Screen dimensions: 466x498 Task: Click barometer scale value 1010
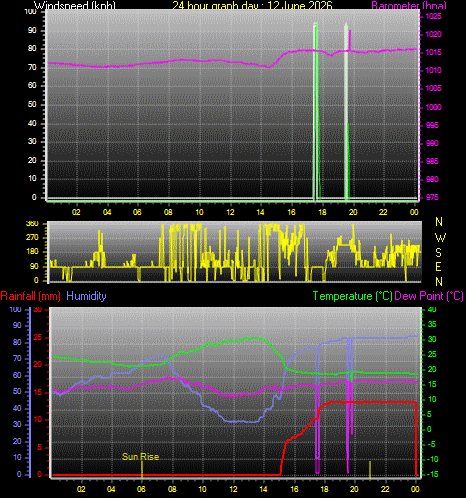[x=433, y=70]
